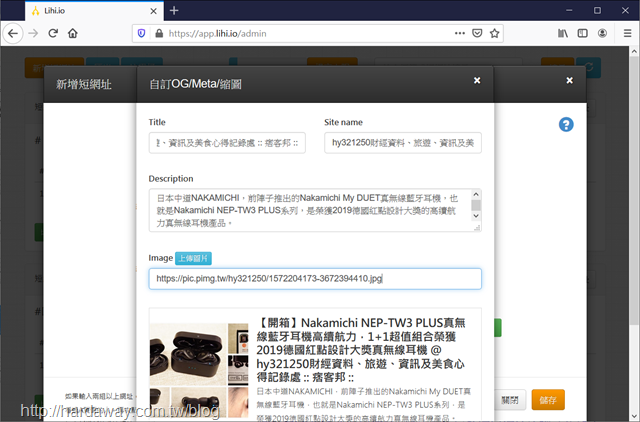This screenshot has width=640, height=422.
Task: Reload the current page
Action: pos(53,33)
